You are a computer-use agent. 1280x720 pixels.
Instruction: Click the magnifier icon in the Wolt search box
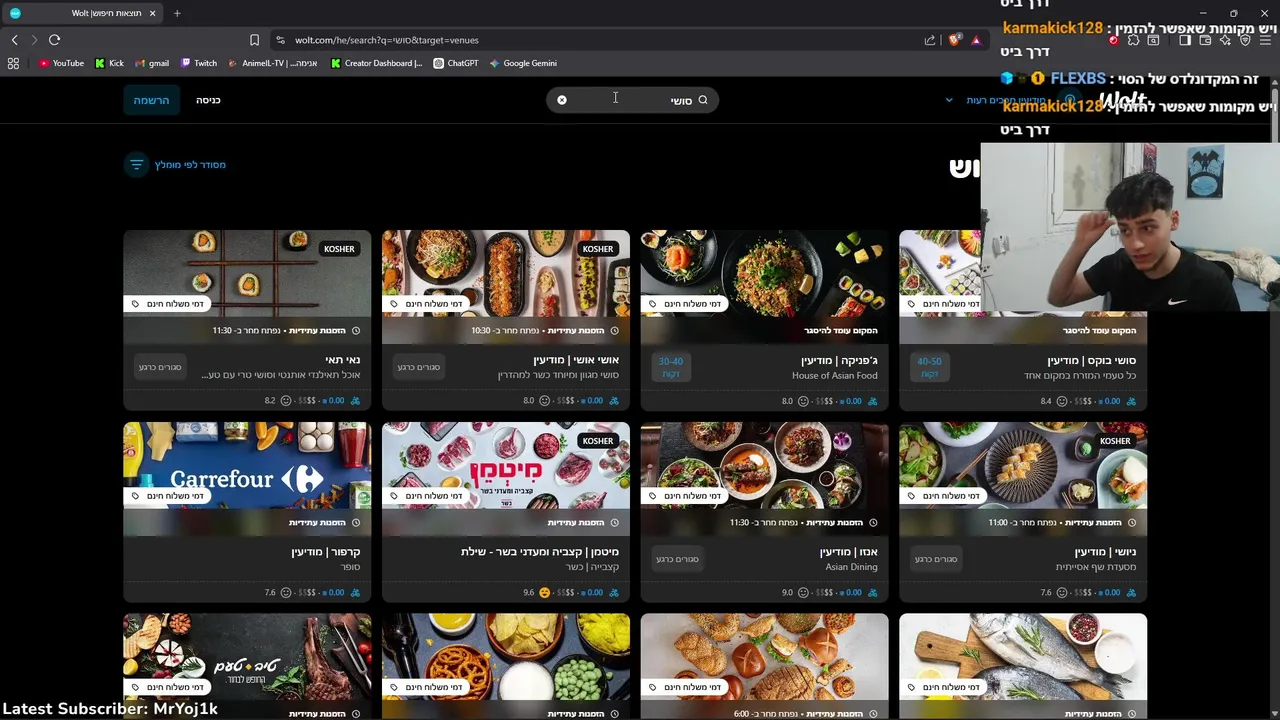click(x=703, y=100)
